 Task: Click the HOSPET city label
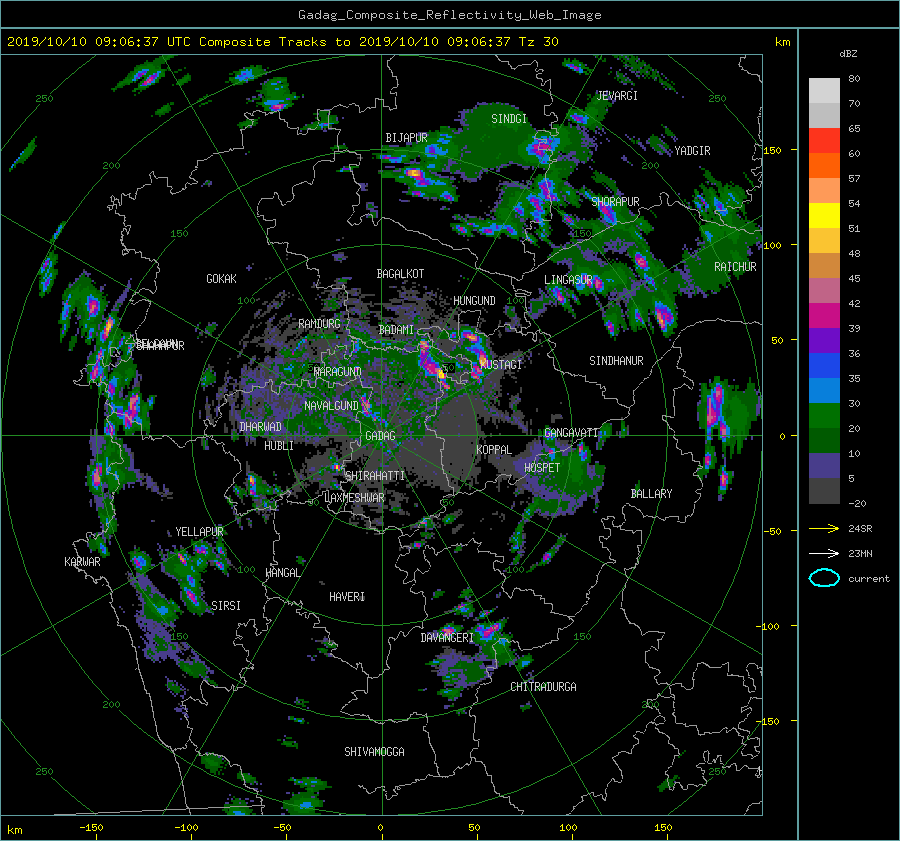(x=542, y=468)
